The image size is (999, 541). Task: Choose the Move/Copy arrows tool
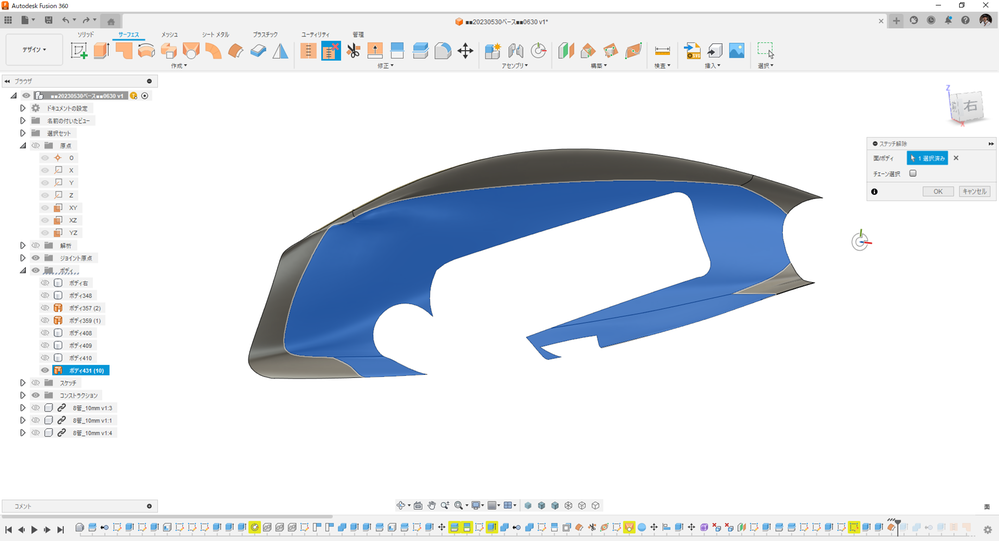click(x=465, y=51)
